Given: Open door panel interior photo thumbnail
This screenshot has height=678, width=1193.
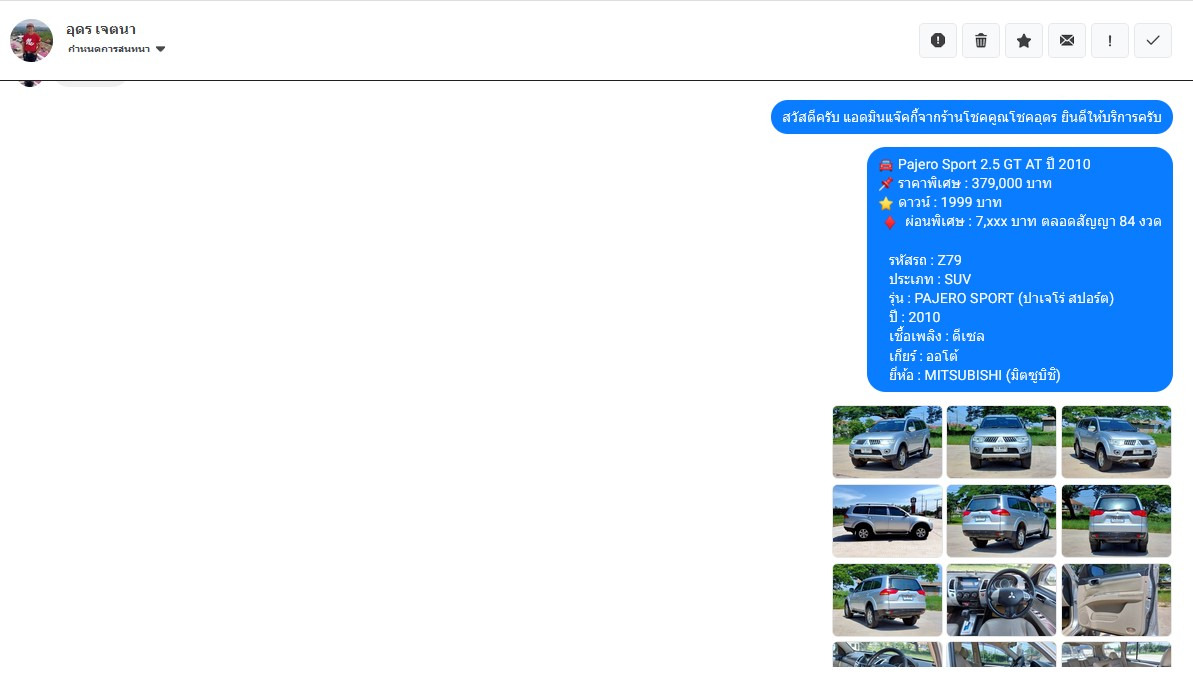Looking at the screenshot, I should (x=1116, y=600).
